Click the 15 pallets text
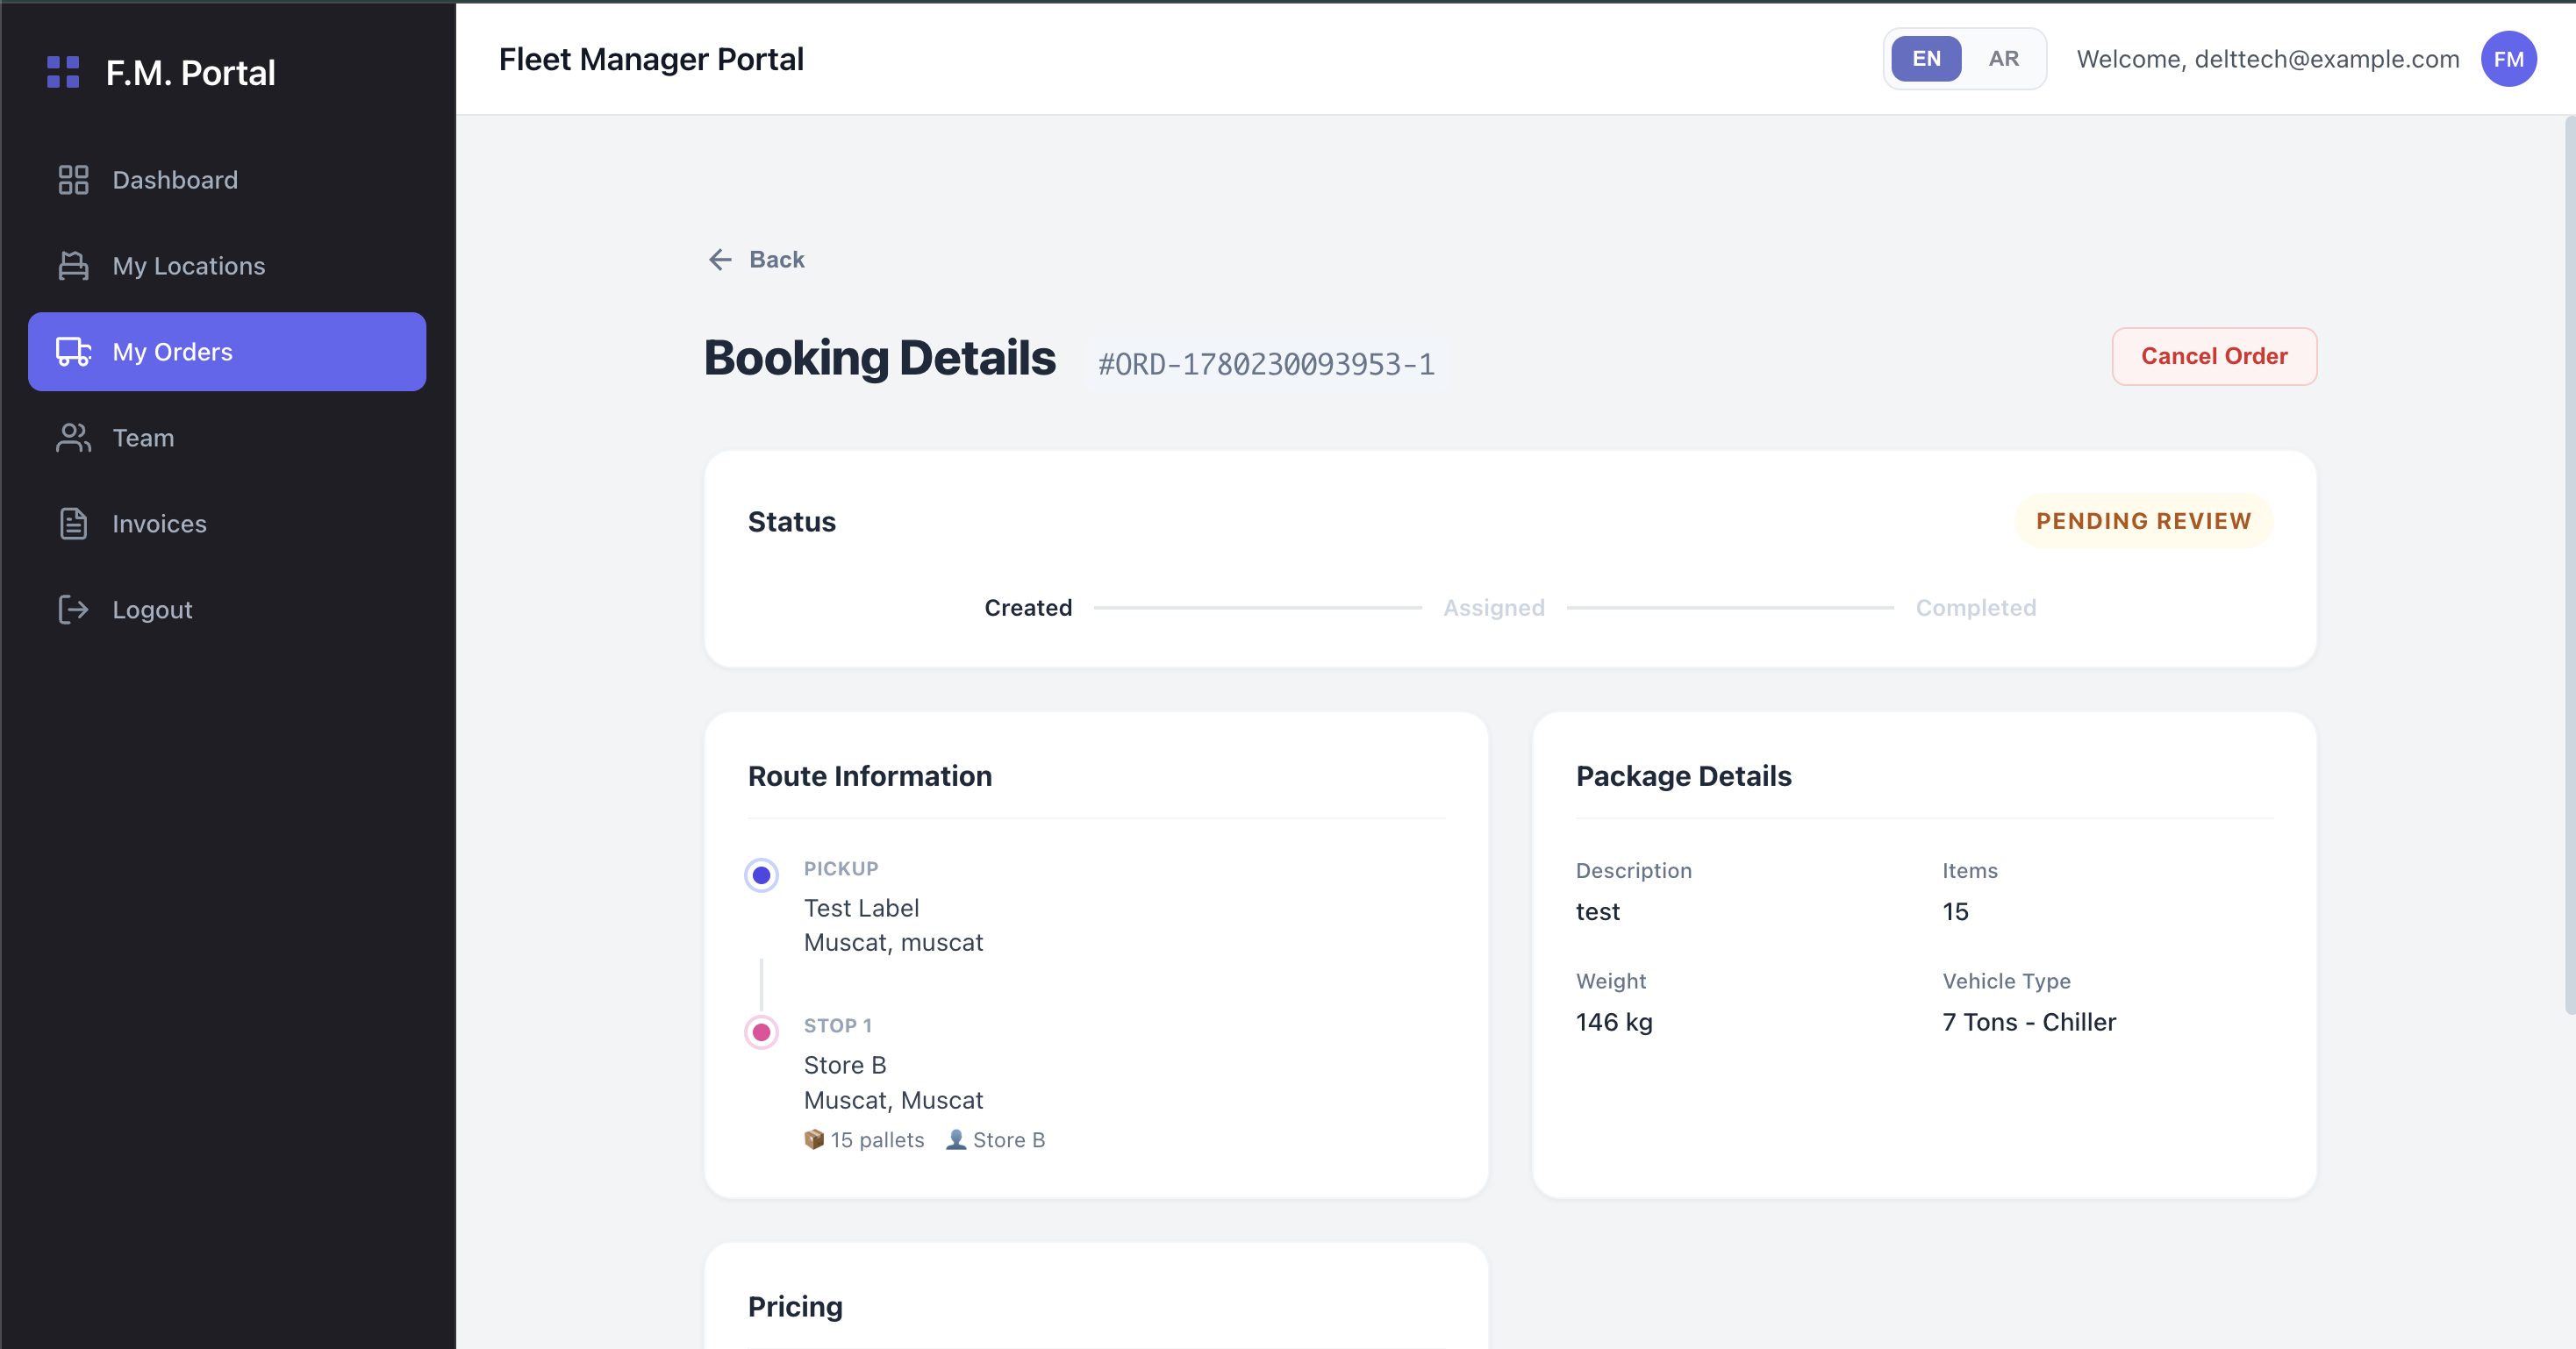The height and width of the screenshot is (1349, 2576). pyautogui.click(x=877, y=1140)
